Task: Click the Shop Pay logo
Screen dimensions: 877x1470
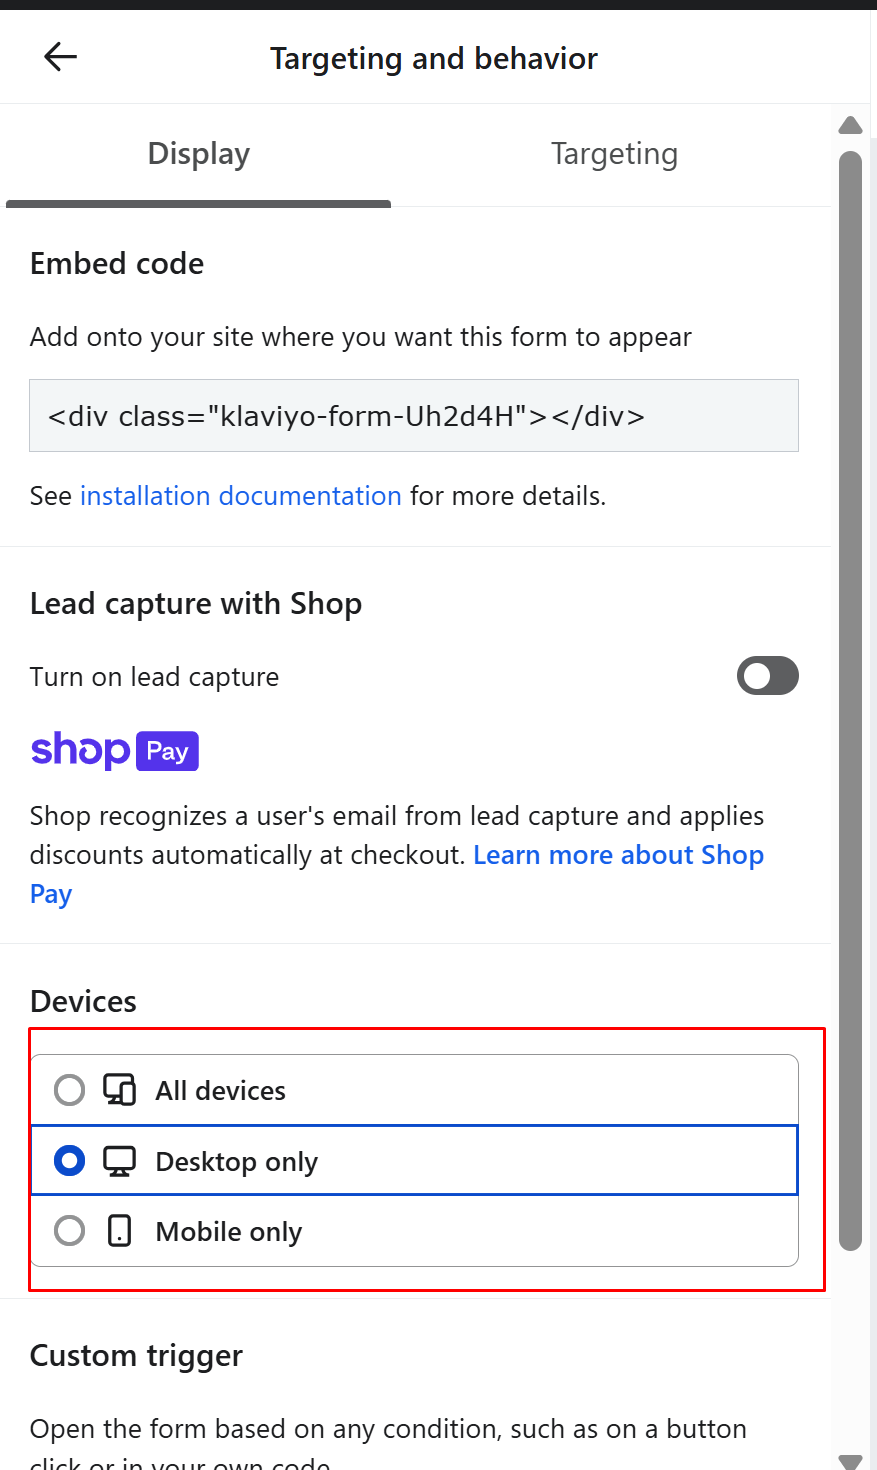Action: tap(115, 751)
